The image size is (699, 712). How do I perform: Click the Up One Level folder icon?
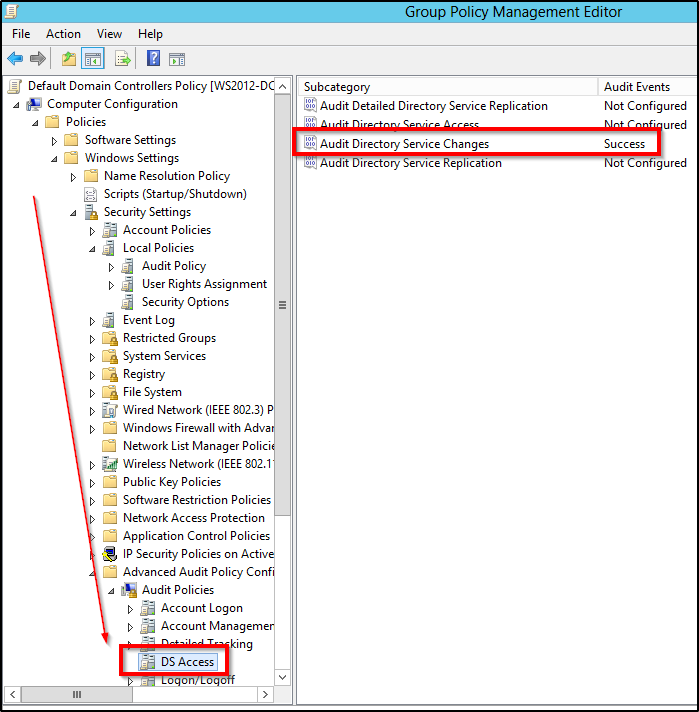tap(68, 59)
